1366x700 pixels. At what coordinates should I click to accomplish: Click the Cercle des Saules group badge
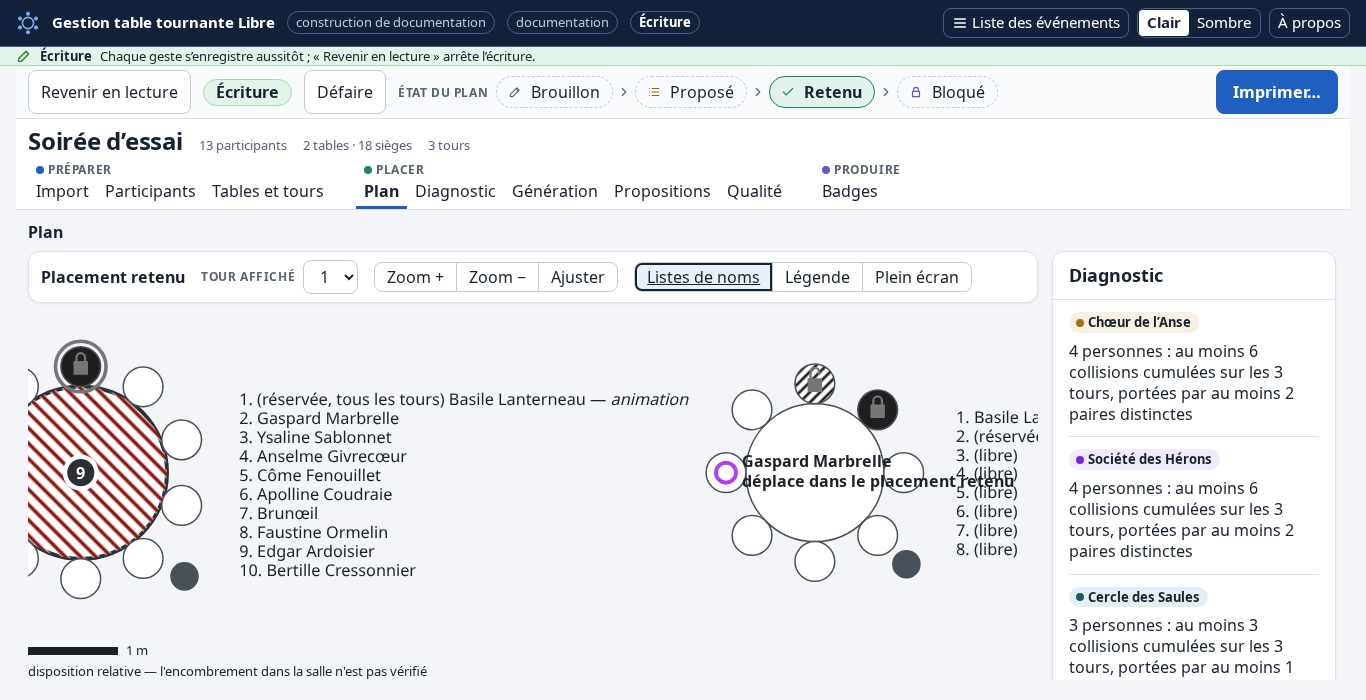[1138, 597]
